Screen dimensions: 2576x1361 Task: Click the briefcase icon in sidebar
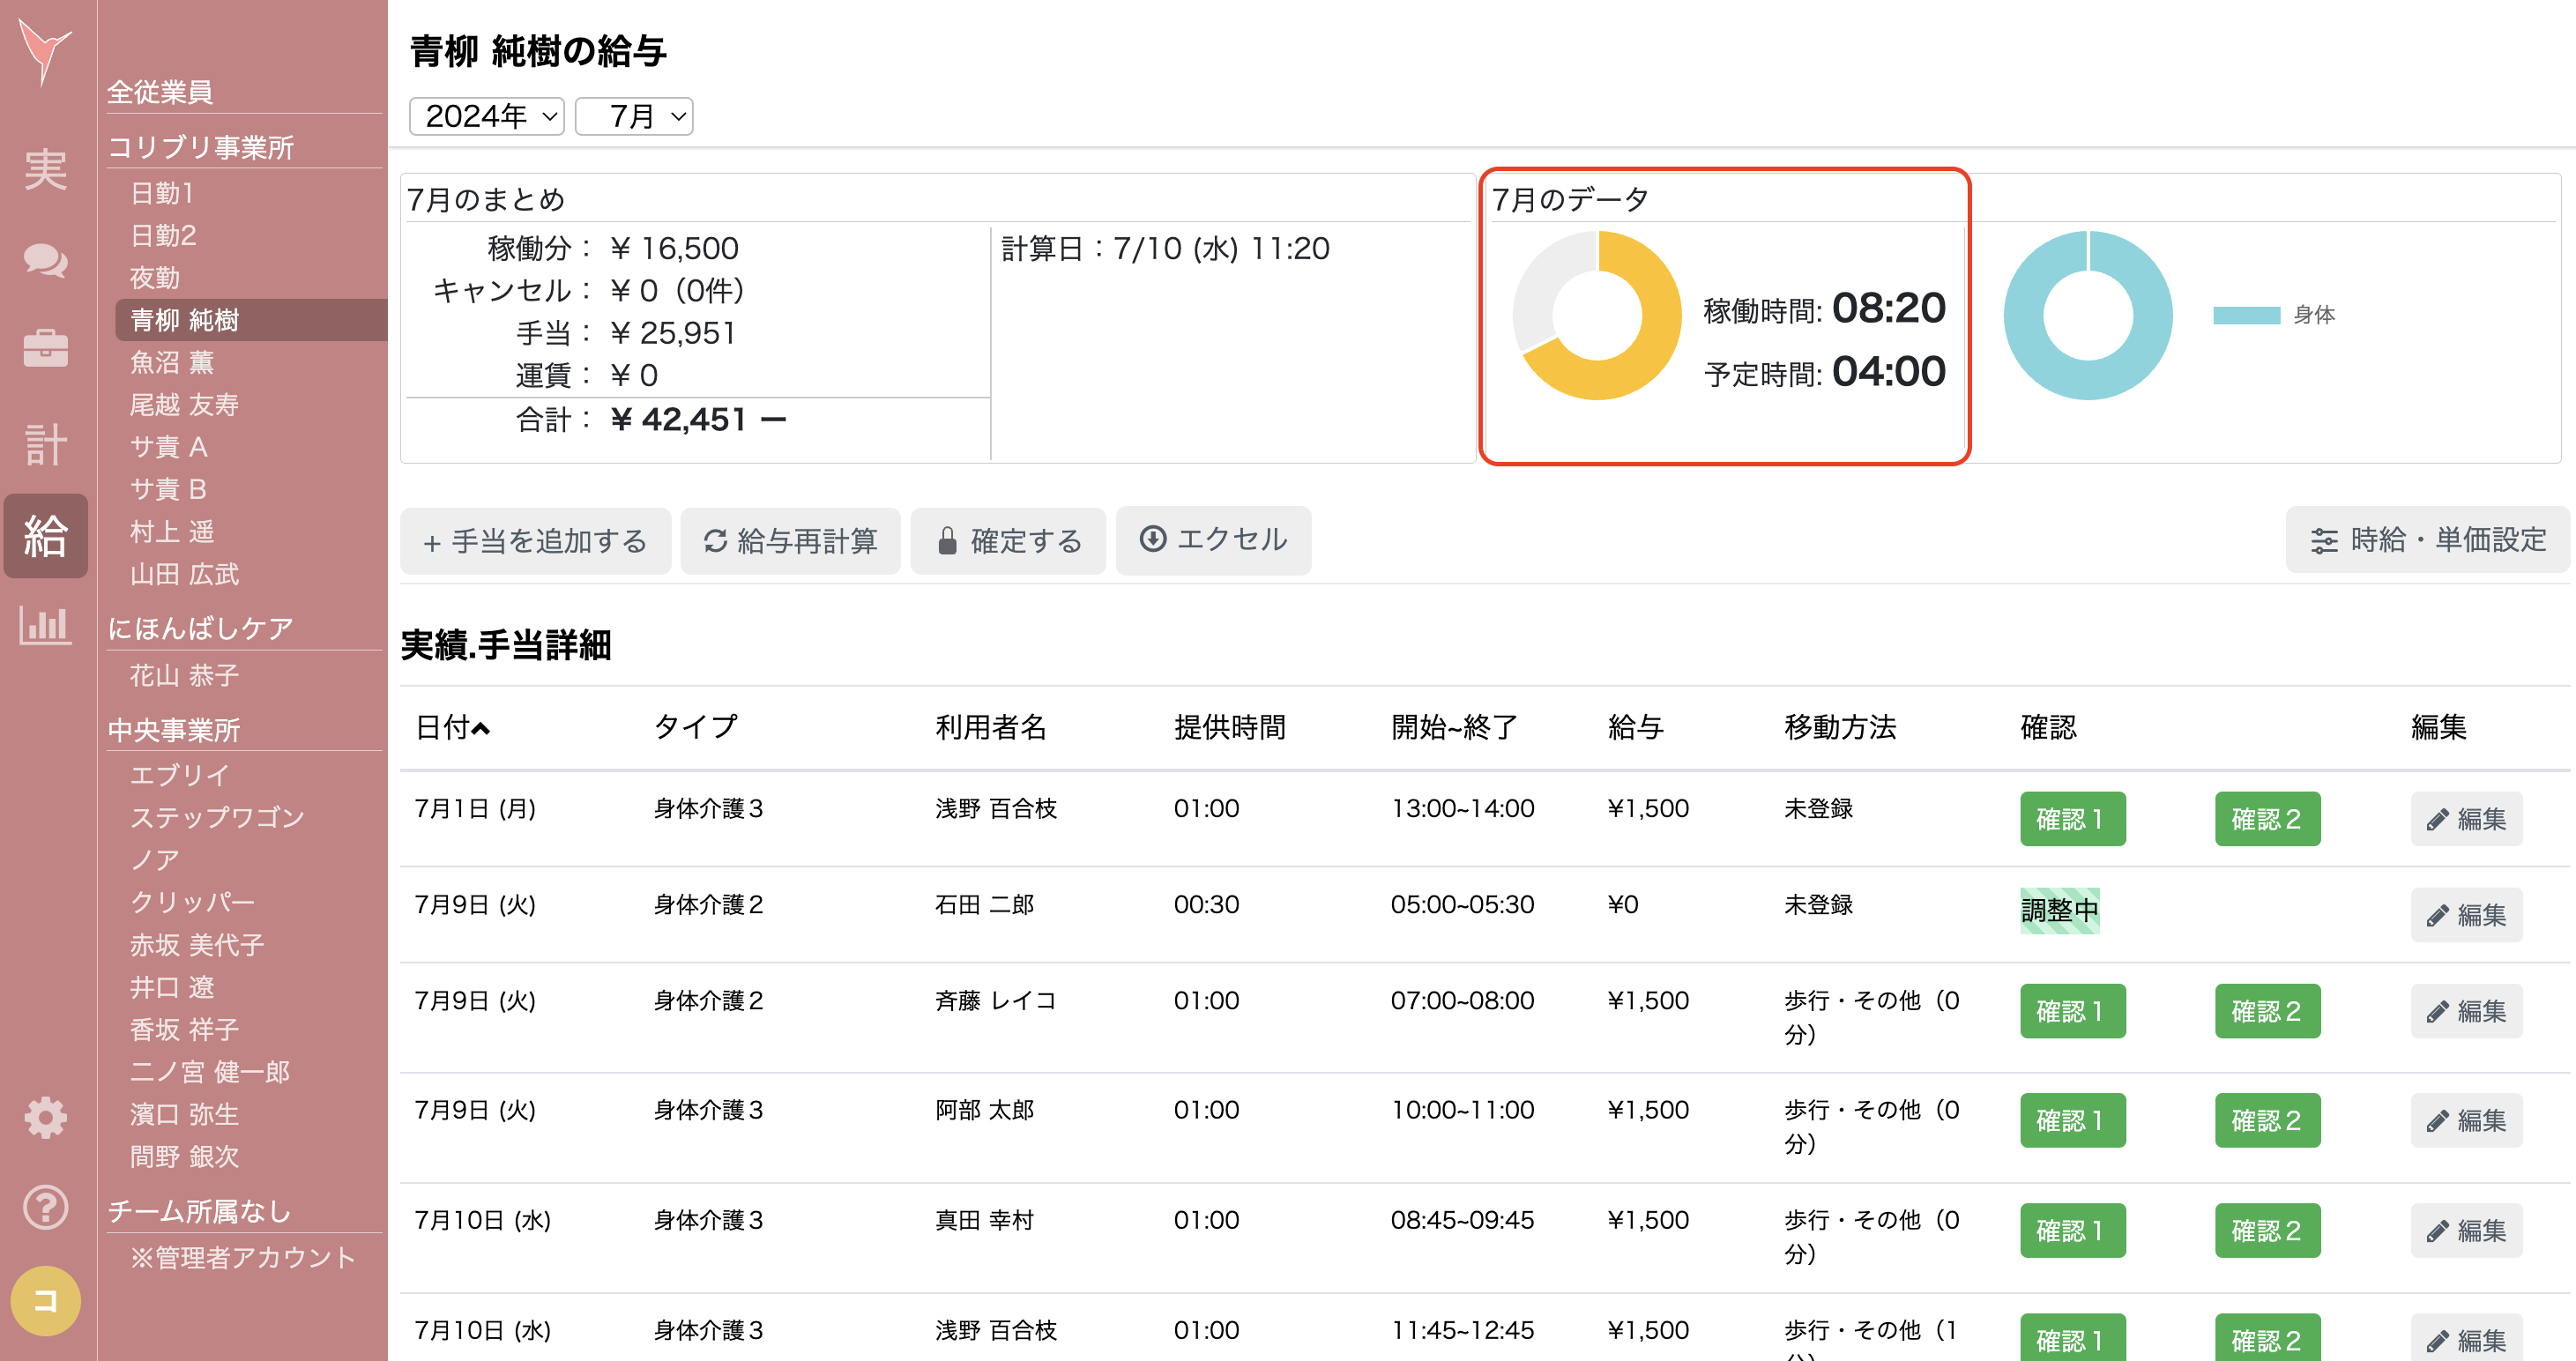click(x=45, y=348)
